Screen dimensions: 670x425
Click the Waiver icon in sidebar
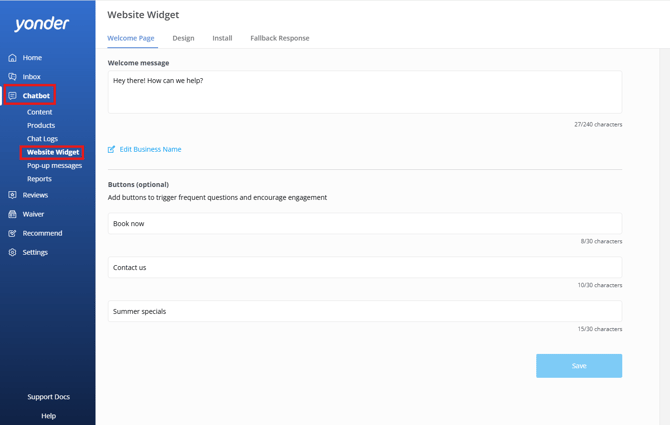tap(12, 214)
